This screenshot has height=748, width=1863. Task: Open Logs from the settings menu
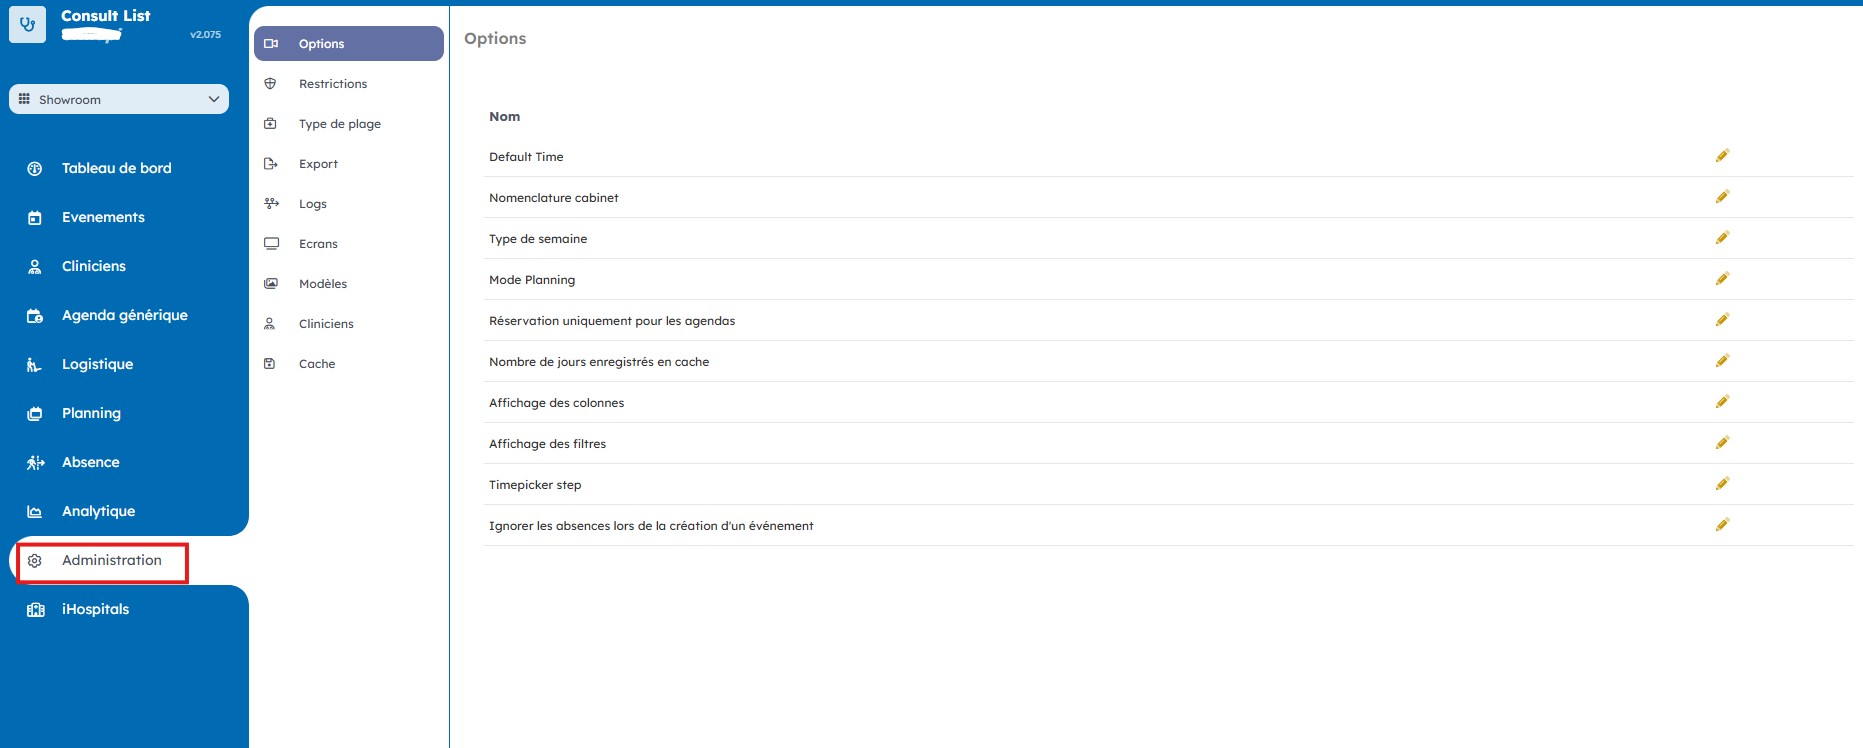click(312, 204)
